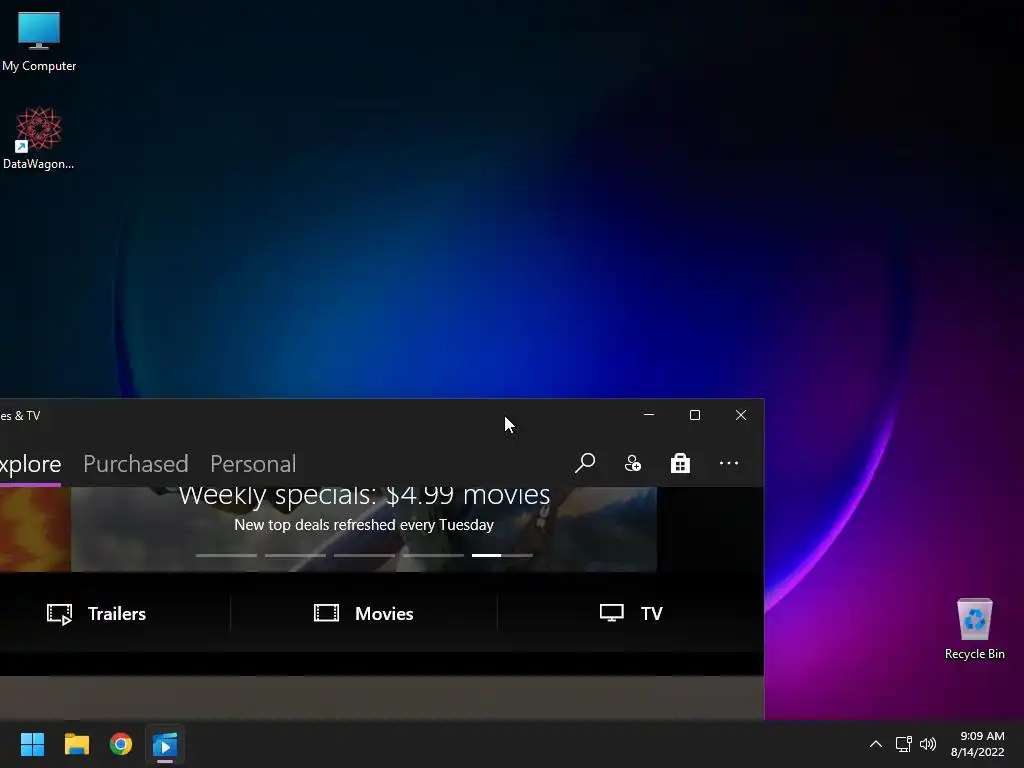Expand the hidden system tray icons chevron
This screenshot has width=1024, height=768.
[x=876, y=744]
